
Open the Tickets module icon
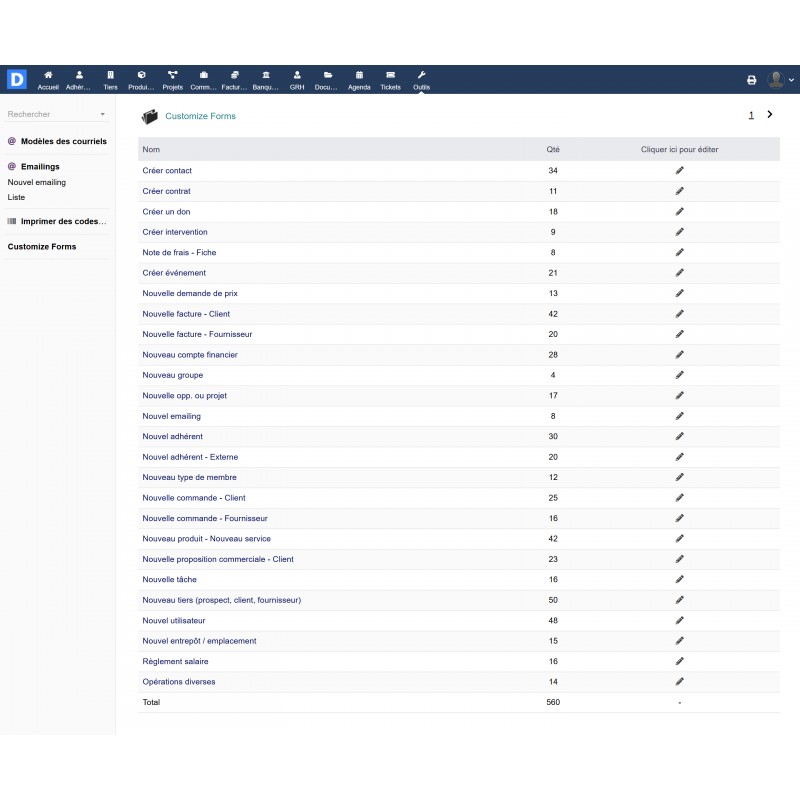[x=390, y=78]
